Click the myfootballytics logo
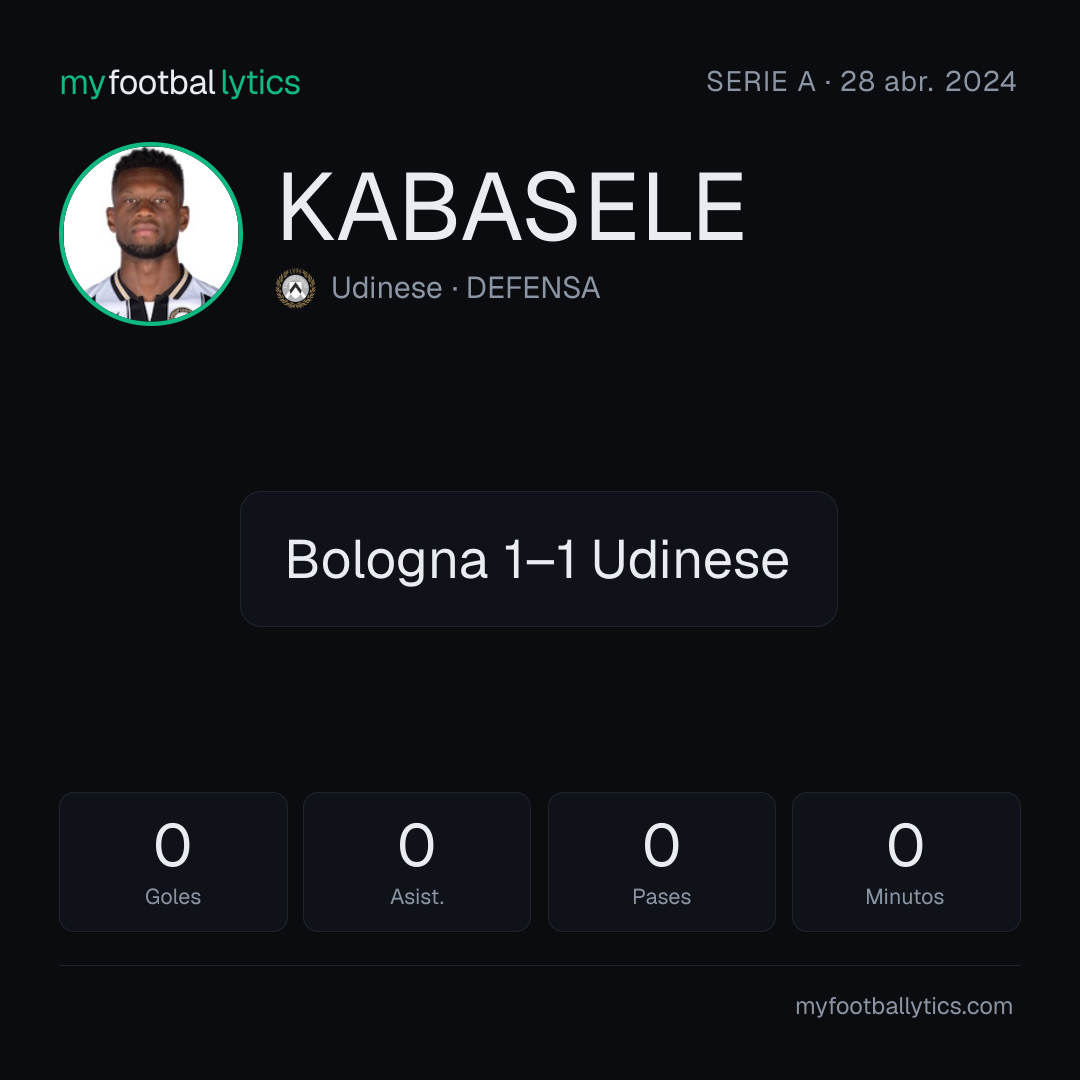This screenshot has height=1080, width=1080. click(x=180, y=83)
